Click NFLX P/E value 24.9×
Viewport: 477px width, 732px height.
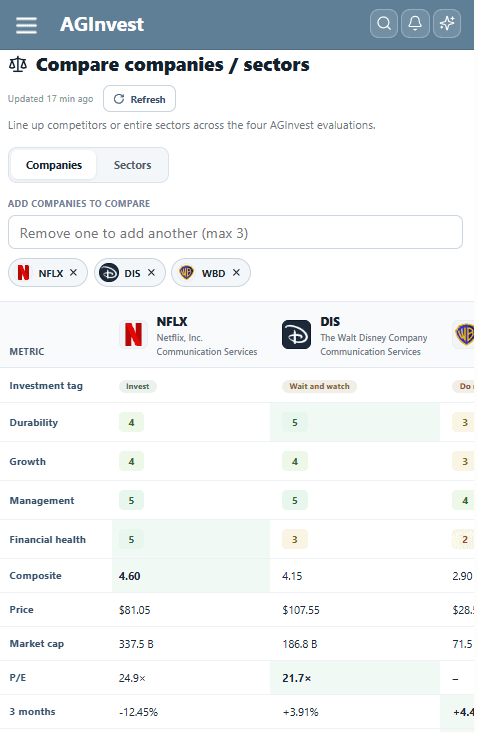132,678
